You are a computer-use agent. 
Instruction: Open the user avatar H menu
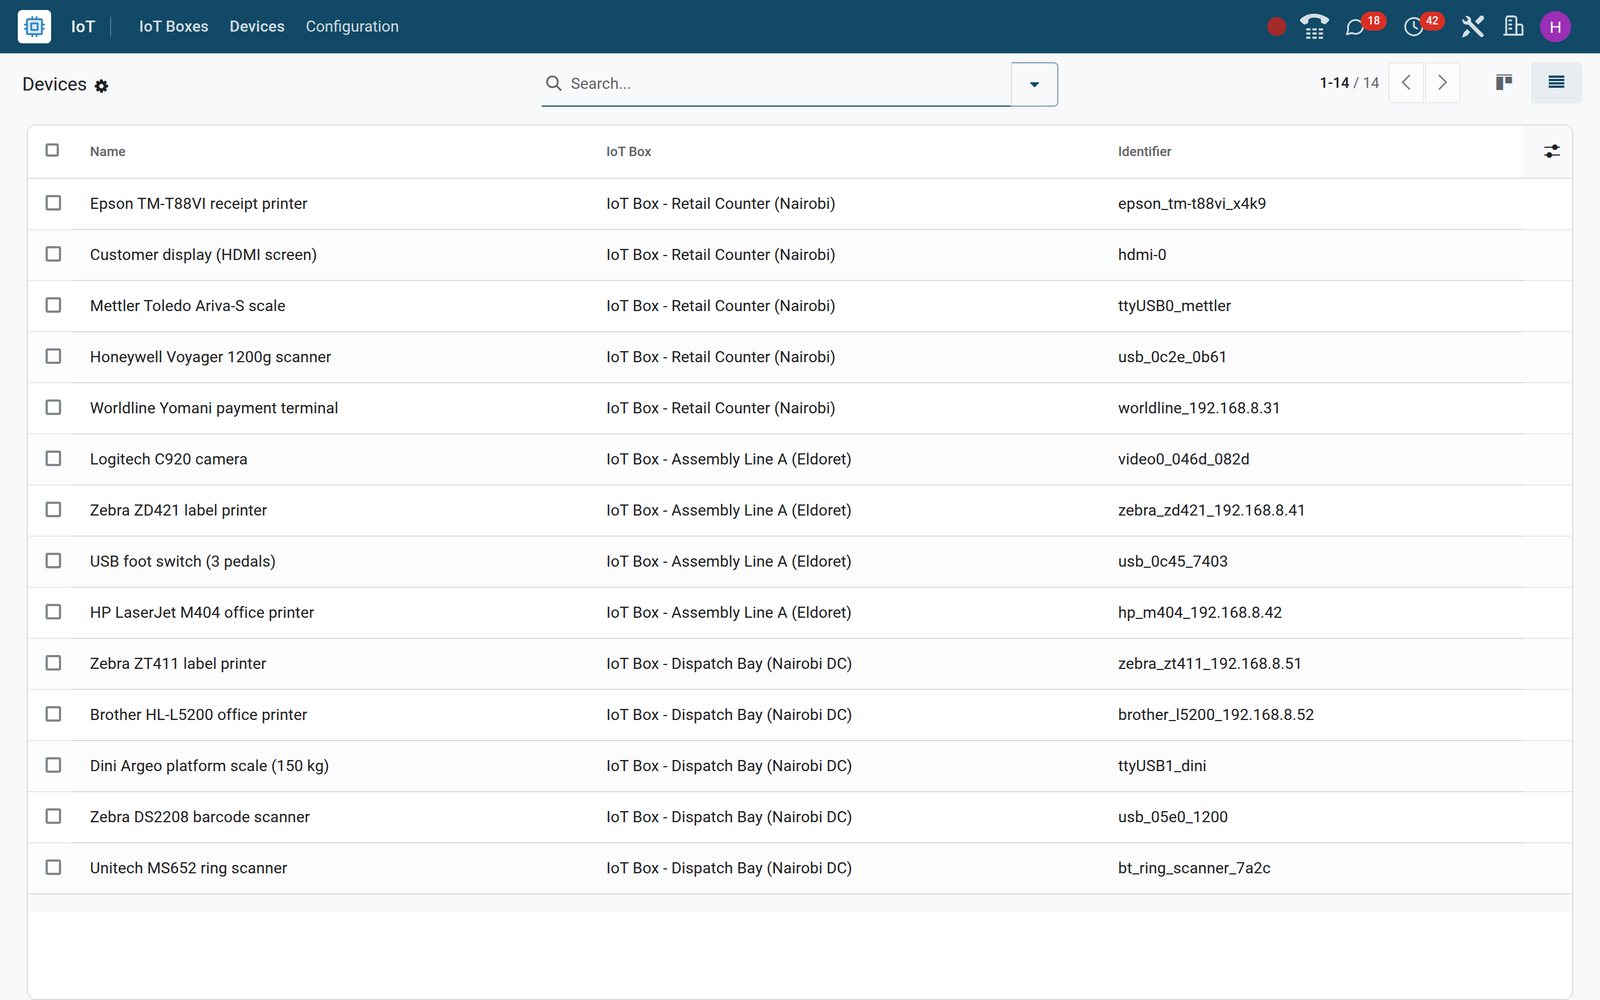pyautogui.click(x=1555, y=27)
